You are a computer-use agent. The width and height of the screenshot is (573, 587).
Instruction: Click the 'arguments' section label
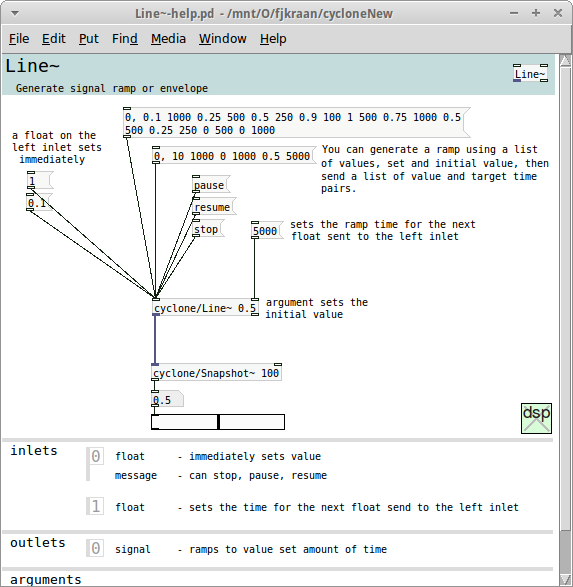tap(46, 580)
